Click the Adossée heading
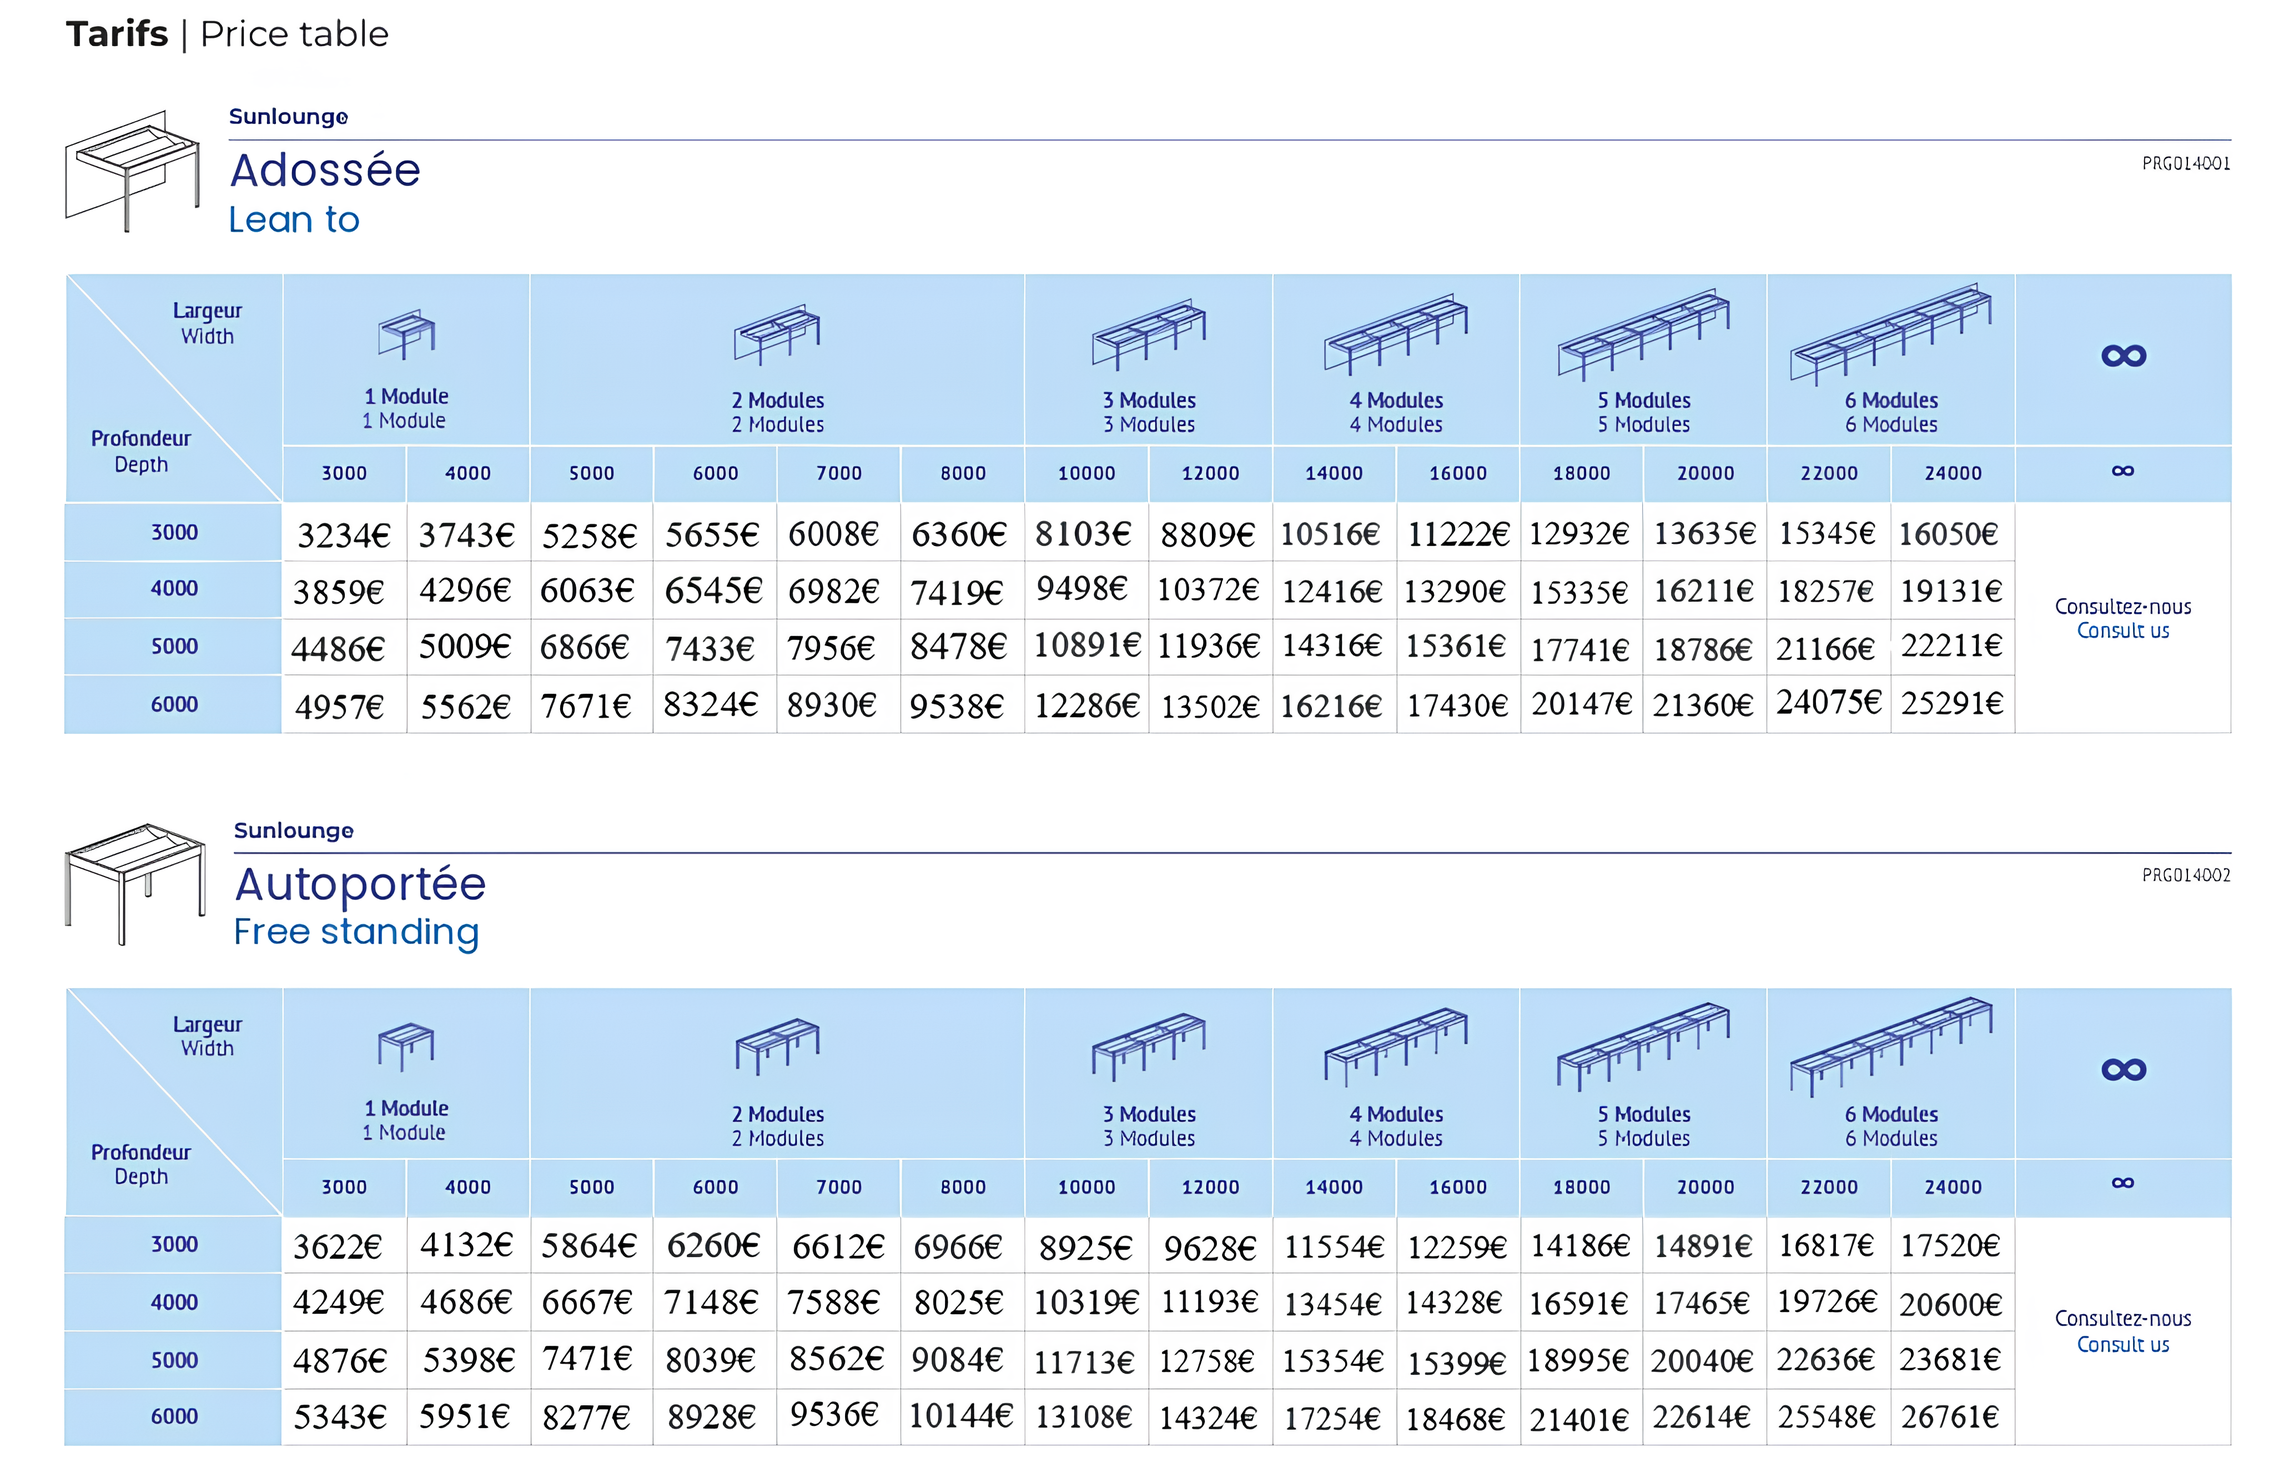Image resolution: width=2274 pixels, height=1482 pixels. coord(325,170)
